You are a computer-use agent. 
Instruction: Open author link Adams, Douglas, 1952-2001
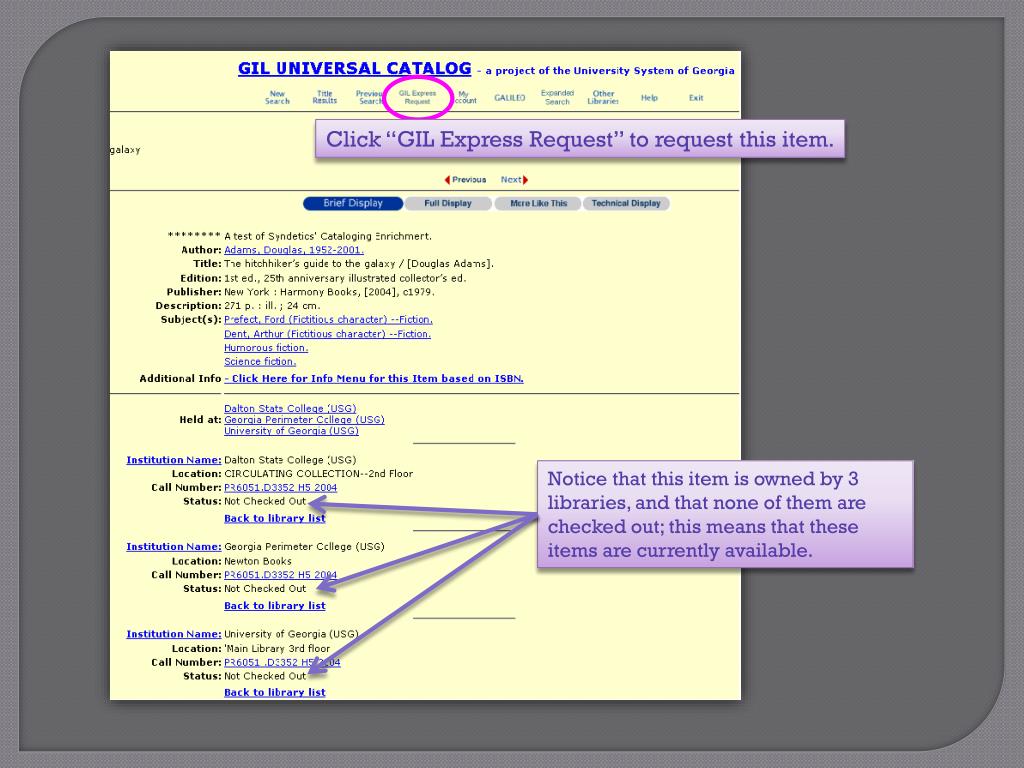pos(294,250)
